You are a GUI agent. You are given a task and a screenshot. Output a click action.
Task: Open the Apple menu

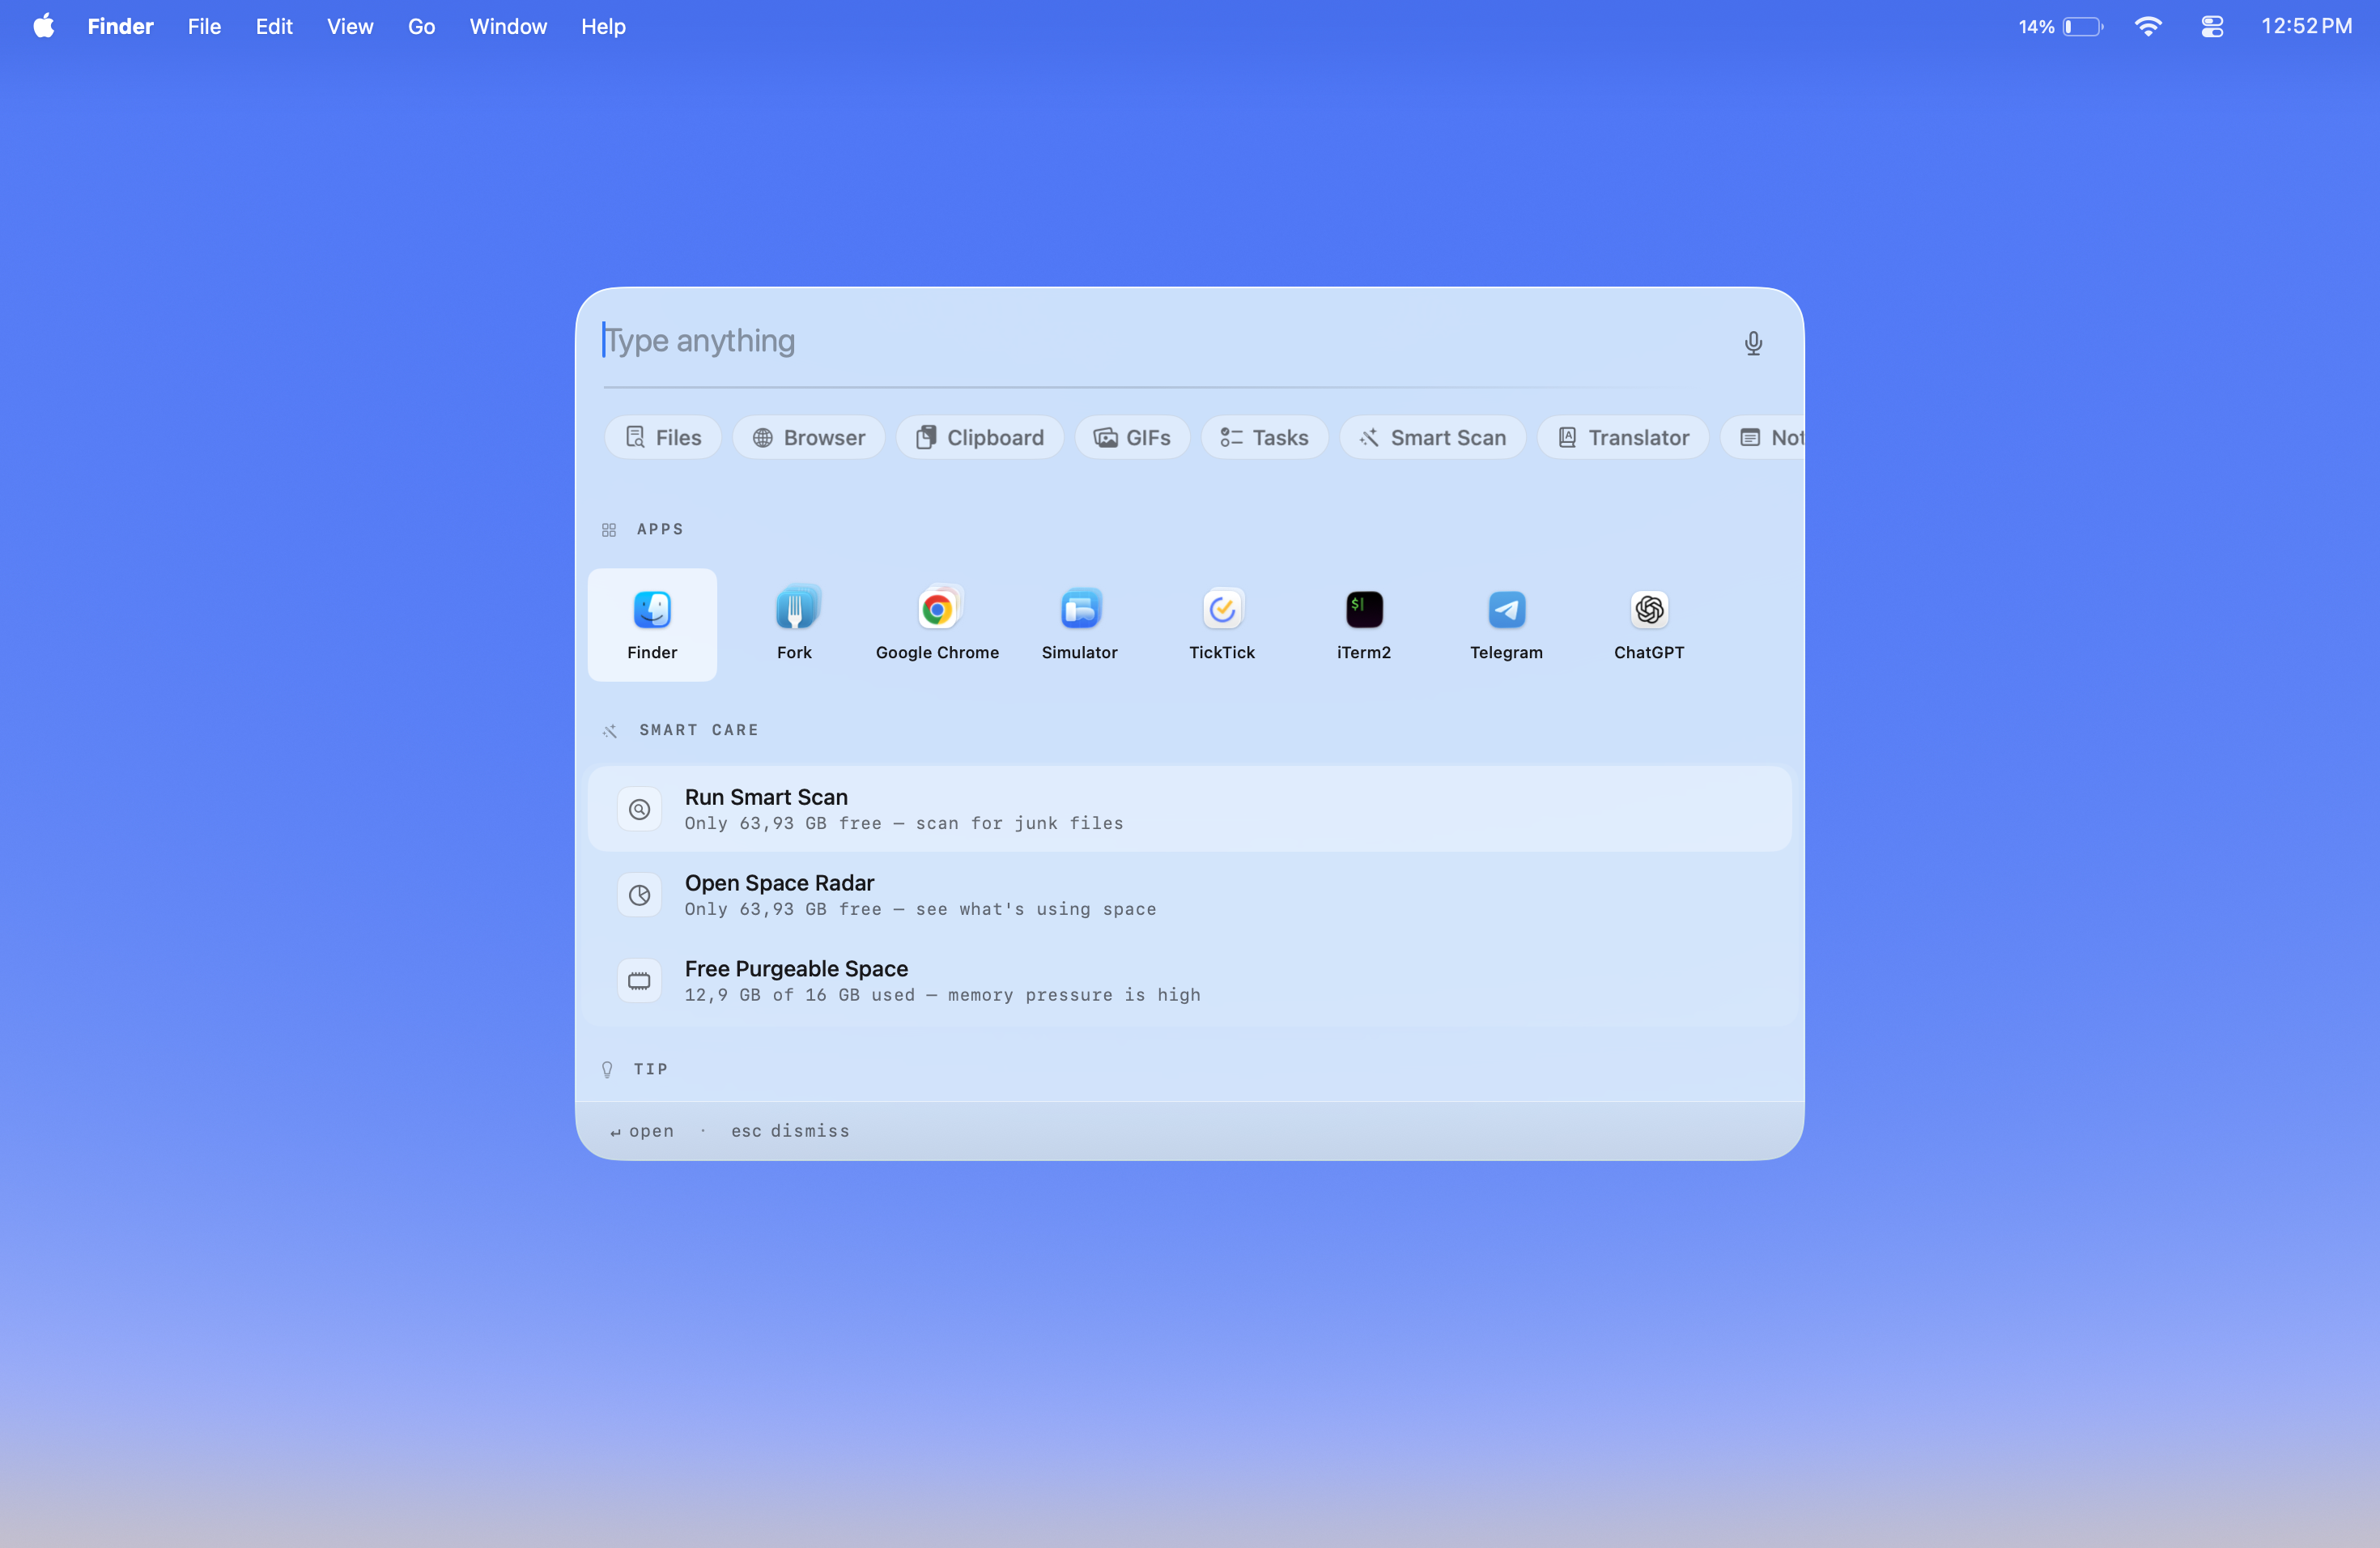click(44, 26)
